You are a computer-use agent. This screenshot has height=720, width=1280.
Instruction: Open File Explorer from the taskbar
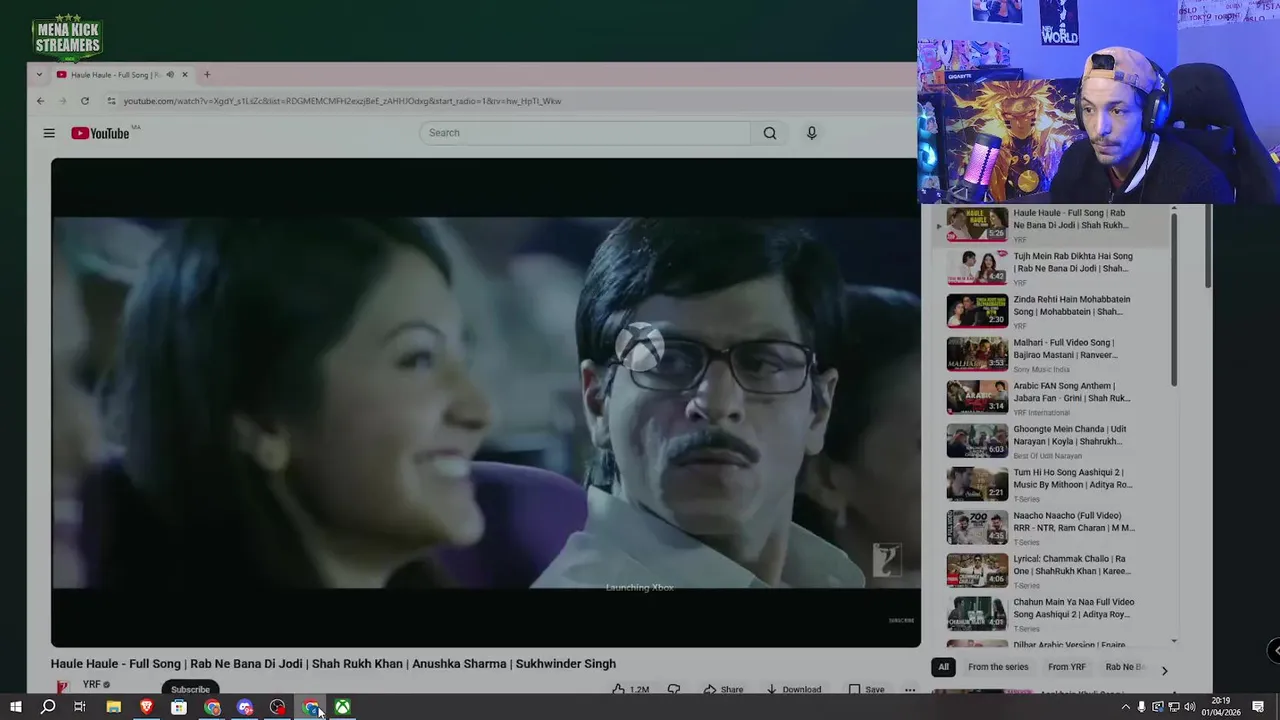(113, 707)
